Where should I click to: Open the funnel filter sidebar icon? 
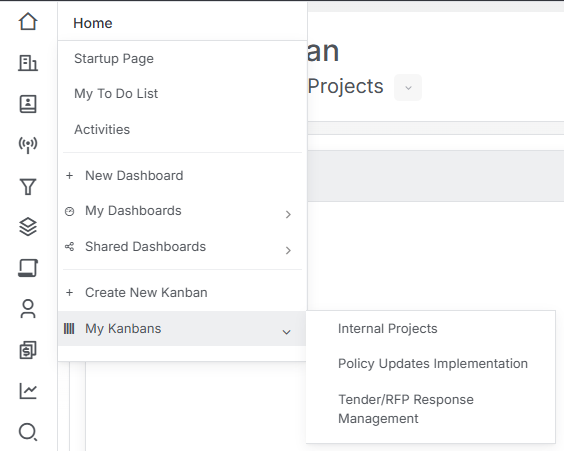28,187
